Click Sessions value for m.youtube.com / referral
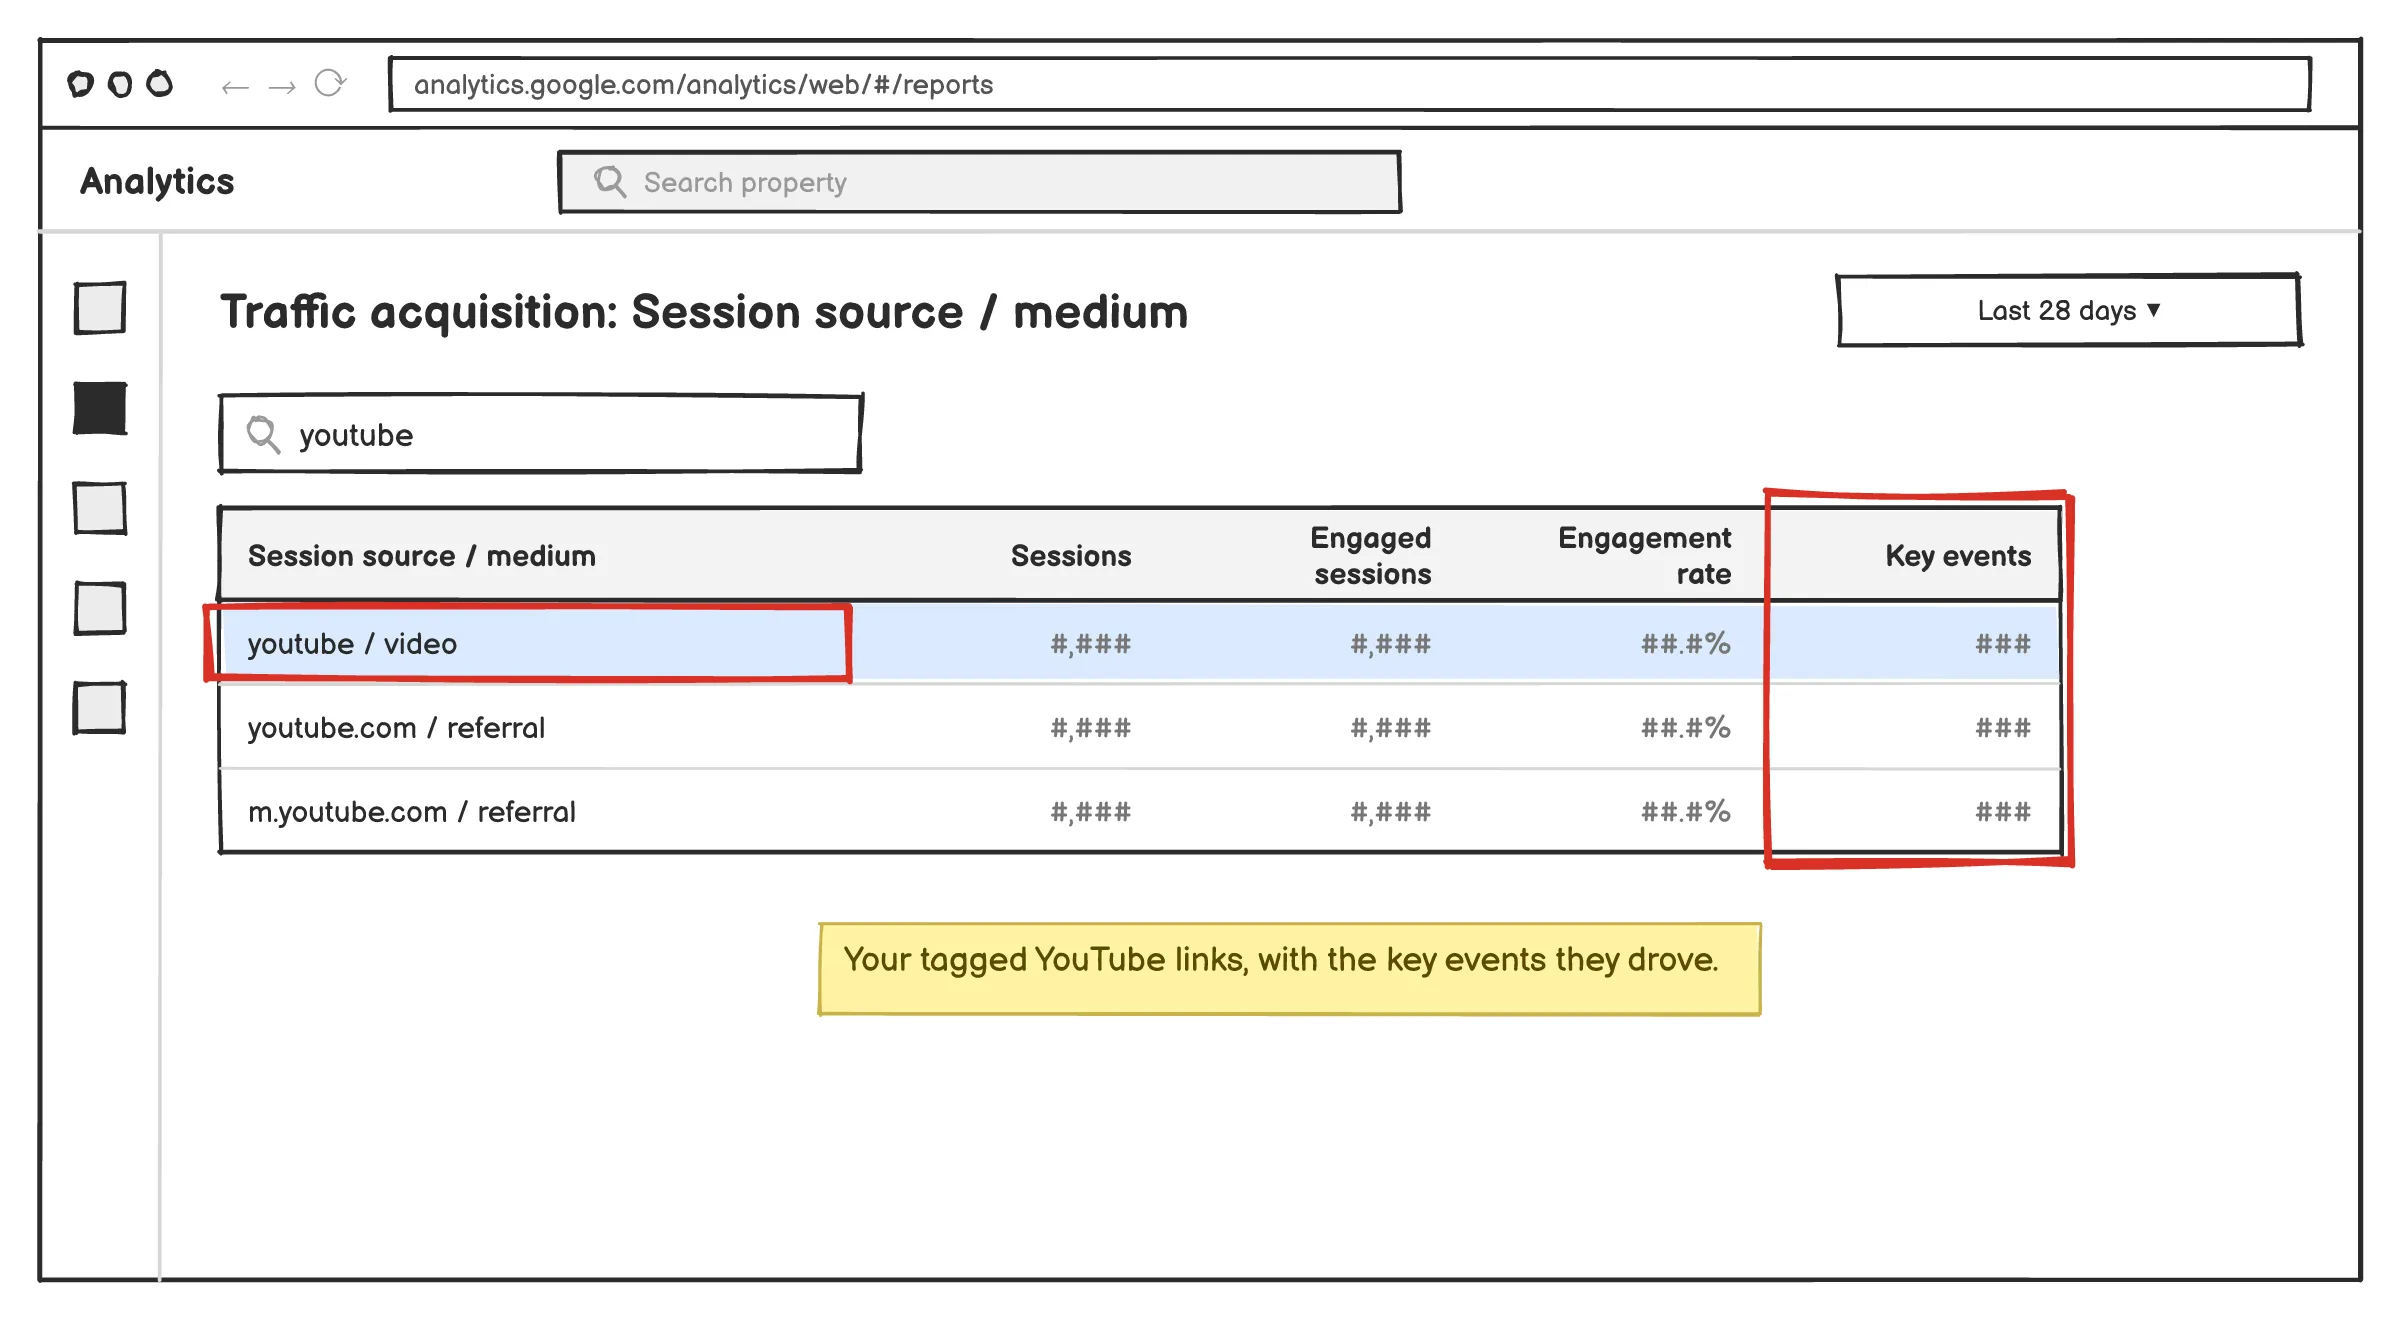This screenshot has width=2400, height=1320. click(x=1091, y=812)
